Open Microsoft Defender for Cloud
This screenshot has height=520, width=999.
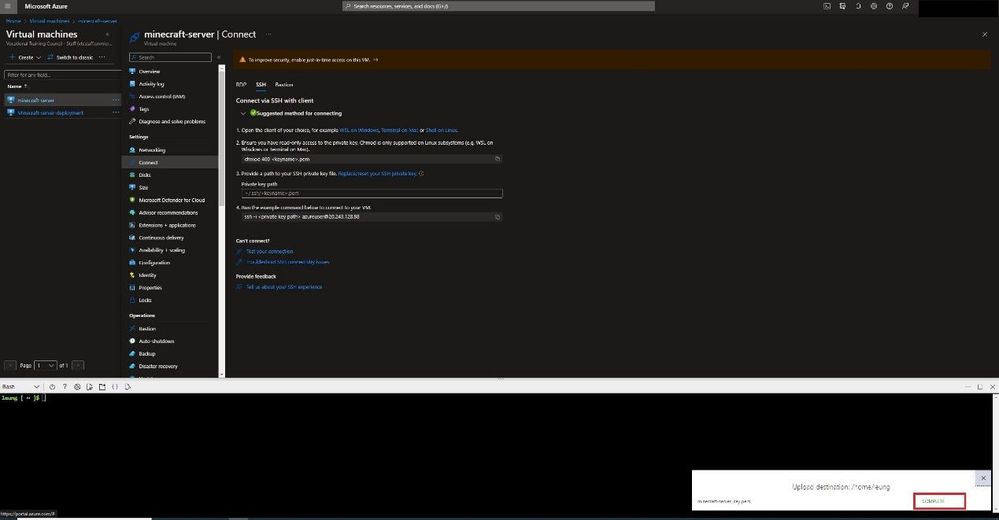pos(171,200)
